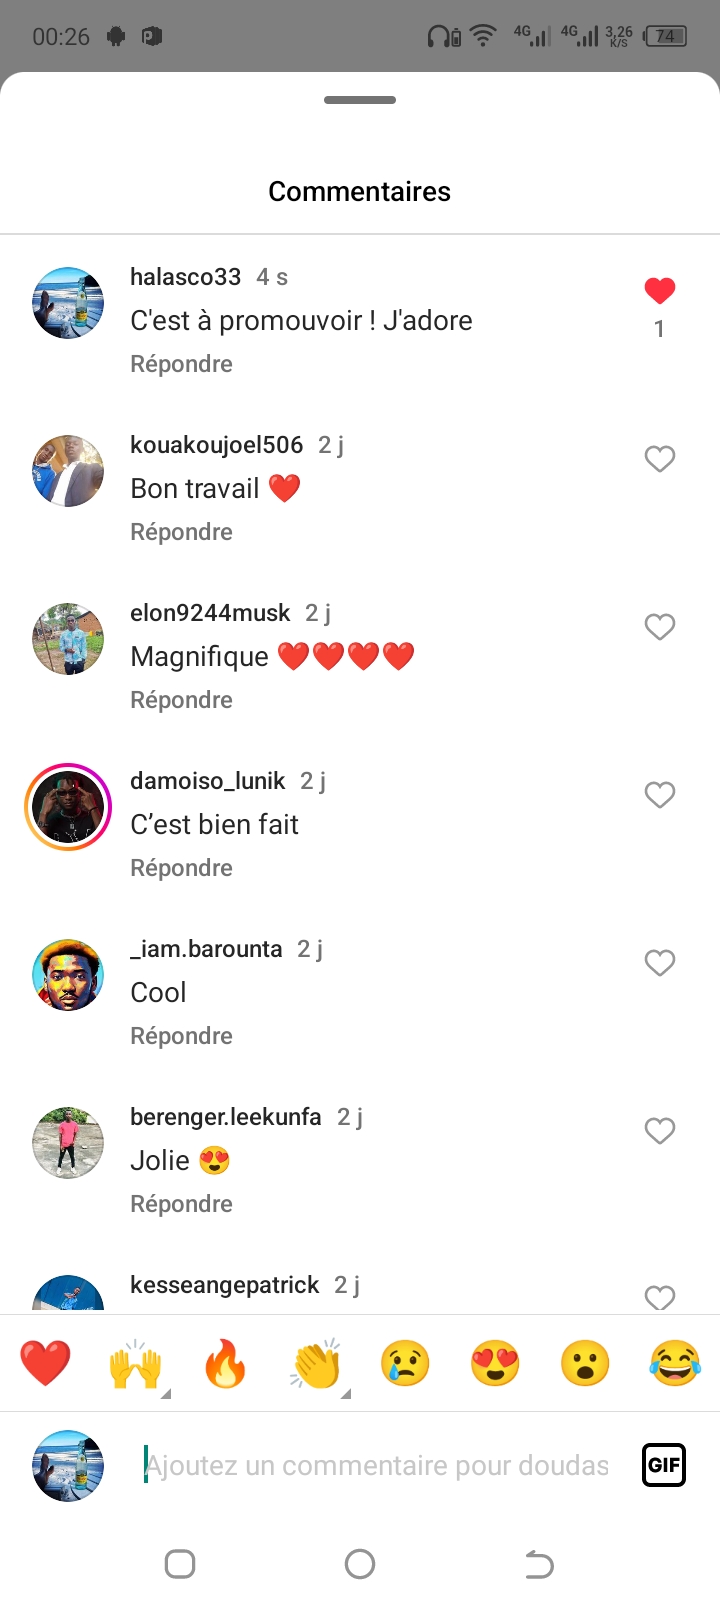
Task: Tap heart on damoiso_lunik's comment
Action: click(x=659, y=795)
